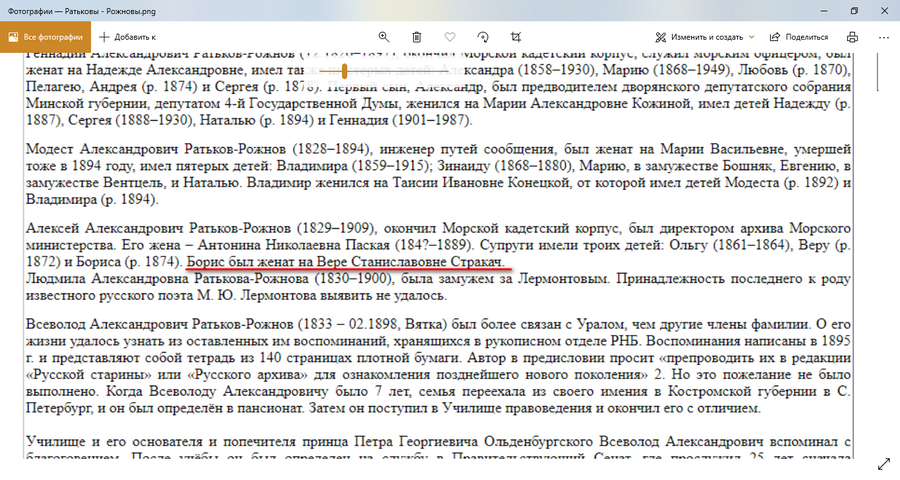The height and width of the screenshot is (480, 900).
Task: Click the underlined sentence about Борис
Action: [x=346, y=262]
